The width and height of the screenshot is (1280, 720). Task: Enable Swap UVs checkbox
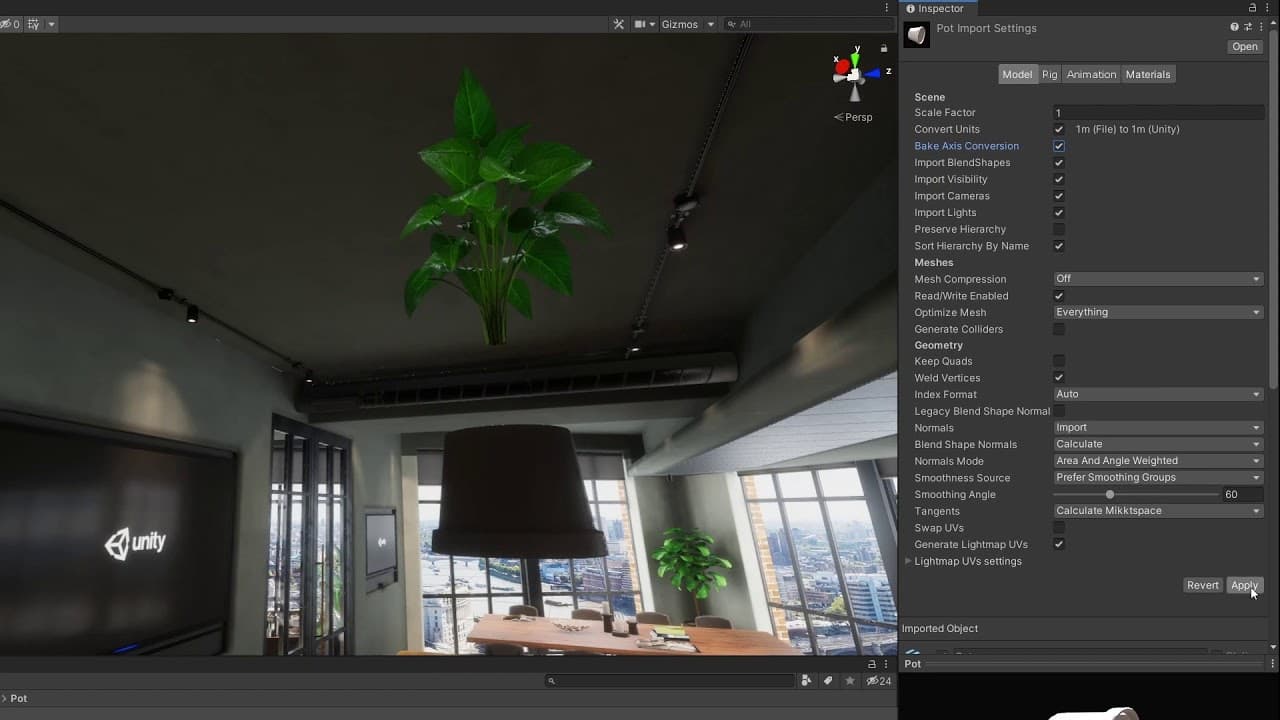pos(1059,528)
